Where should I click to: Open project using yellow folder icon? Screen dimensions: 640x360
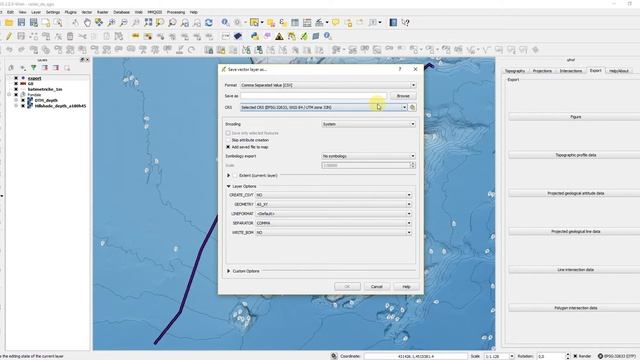(x=9, y=23)
